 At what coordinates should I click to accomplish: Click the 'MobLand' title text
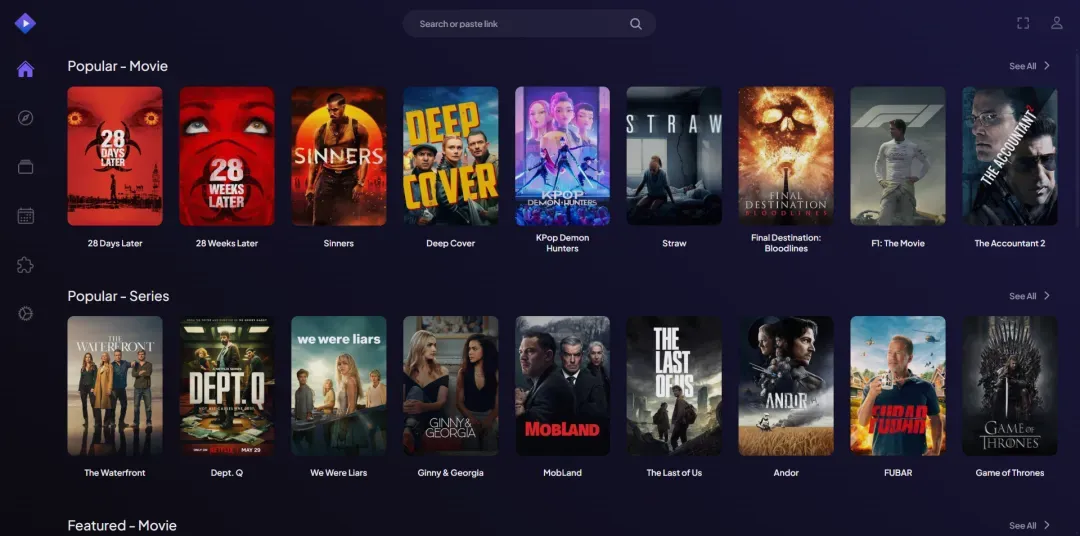point(563,473)
